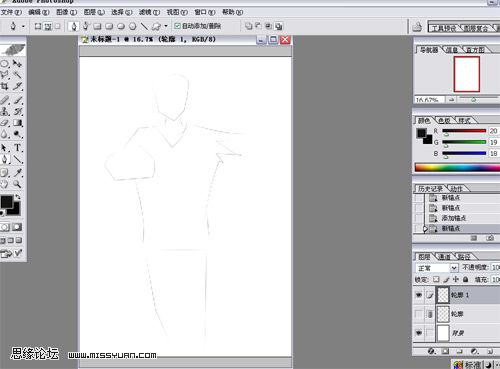500x369 pixels.
Task: Choose Custom Shape in options bar
Action: pyautogui.click(x=156, y=26)
